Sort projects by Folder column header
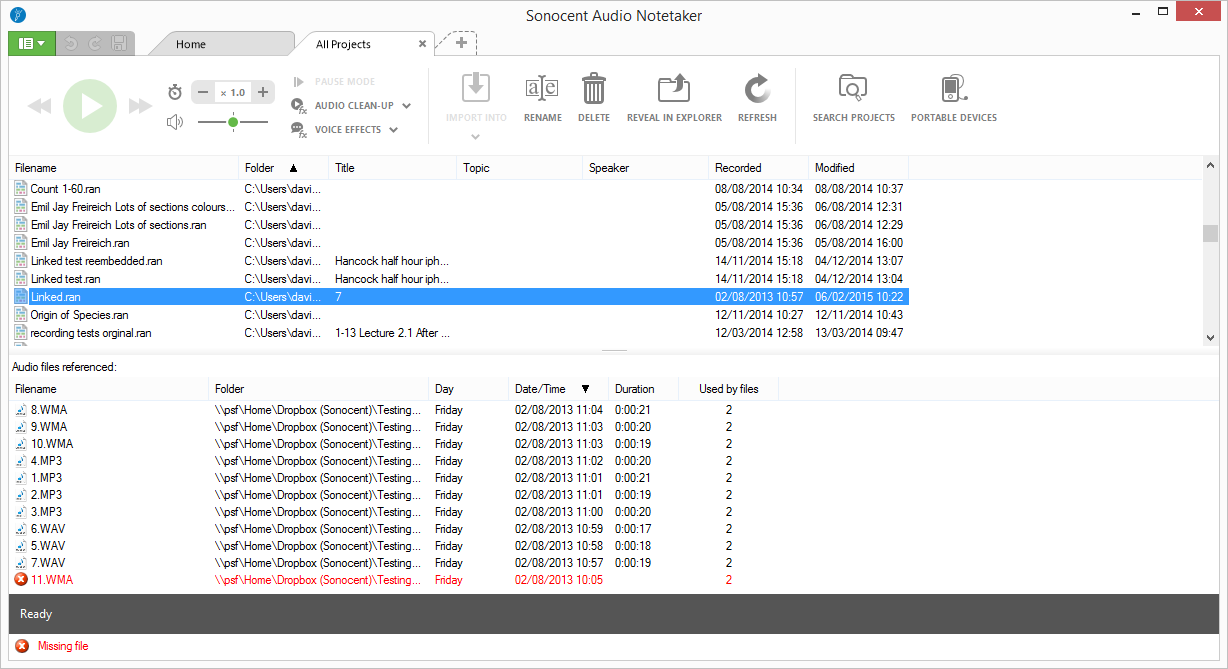 [x=284, y=168]
